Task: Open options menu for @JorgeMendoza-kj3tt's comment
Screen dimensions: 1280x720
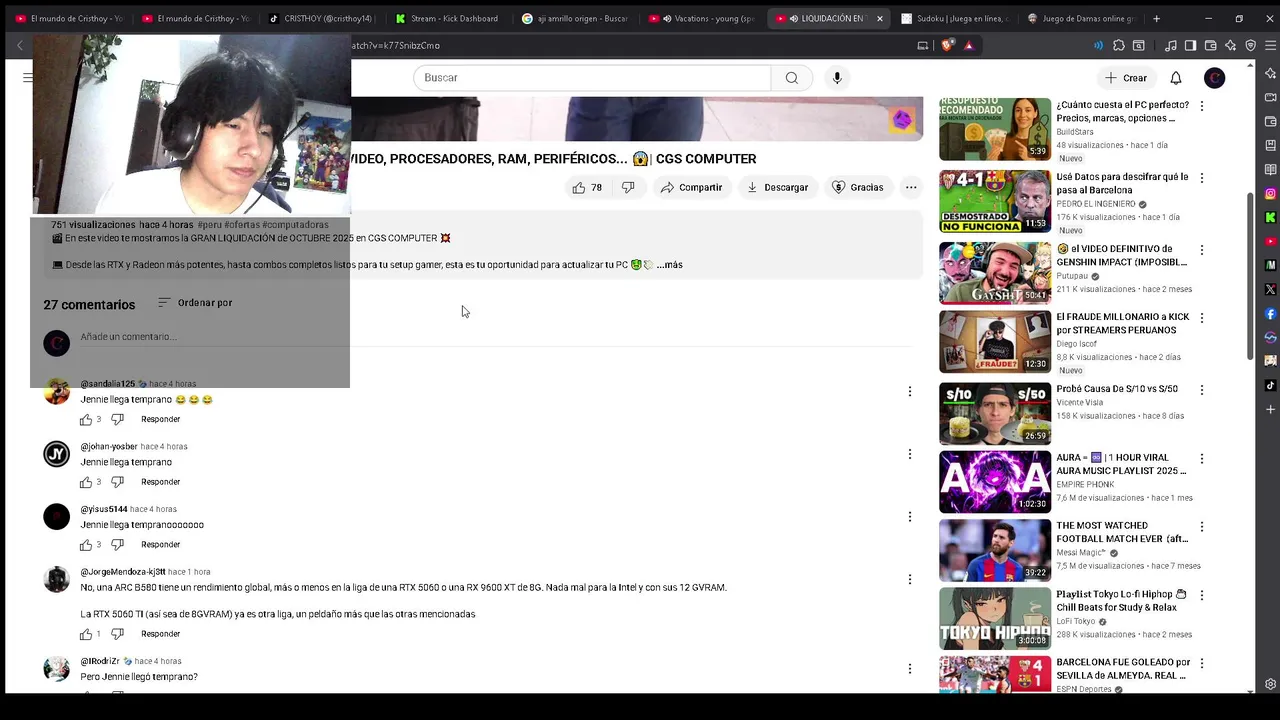Action: point(909,579)
